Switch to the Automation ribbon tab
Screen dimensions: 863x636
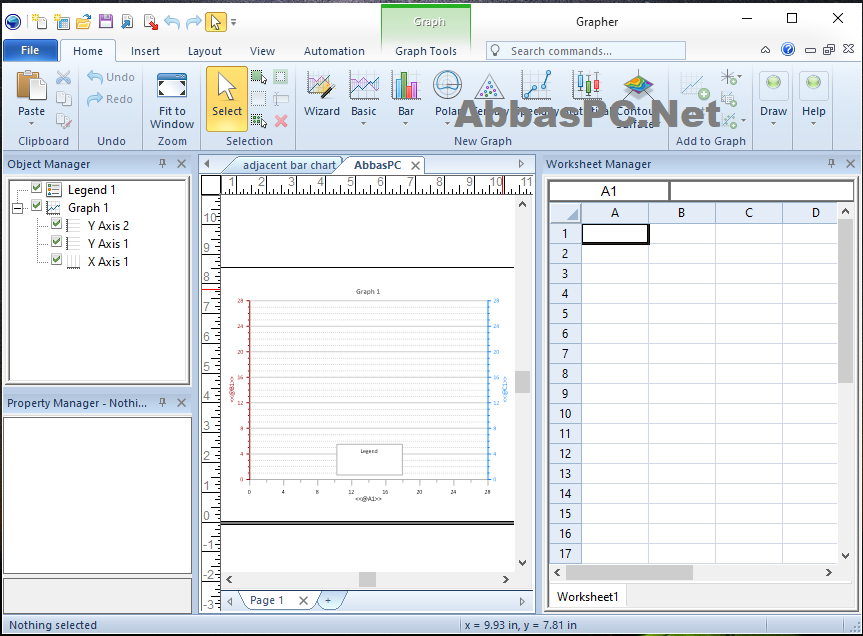334,51
